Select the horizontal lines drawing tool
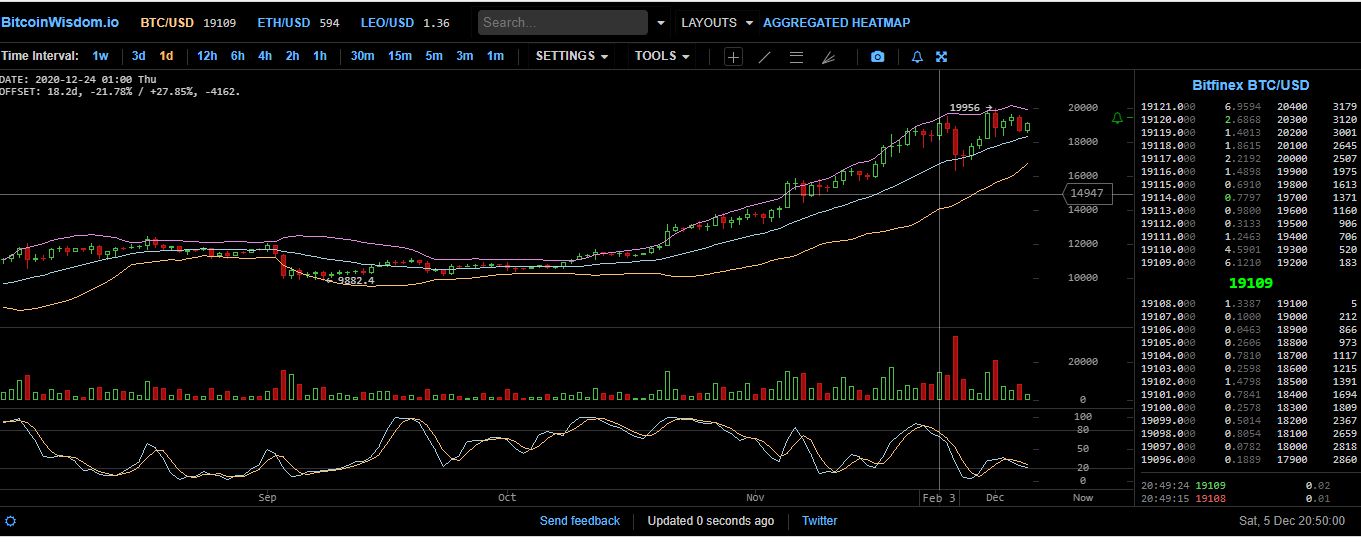The image size is (1361, 543). 796,57
